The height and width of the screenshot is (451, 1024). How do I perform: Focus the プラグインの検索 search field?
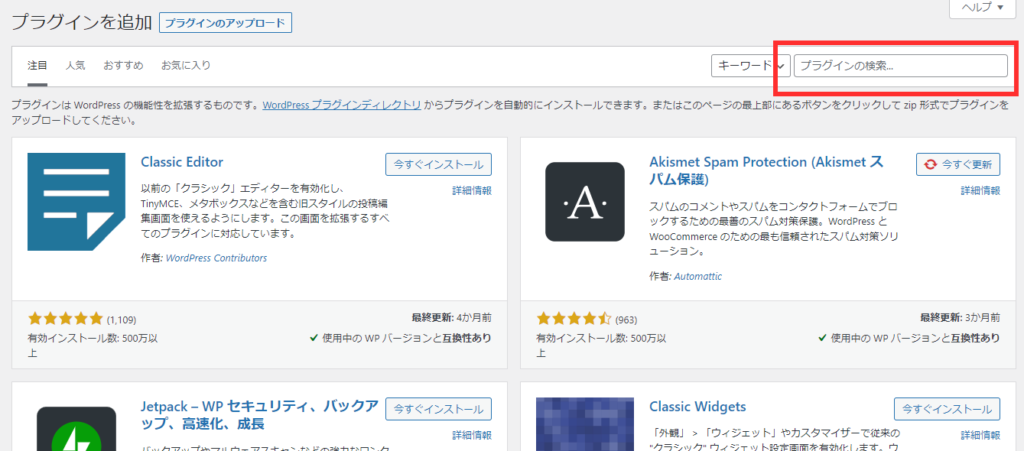(901, 65)
